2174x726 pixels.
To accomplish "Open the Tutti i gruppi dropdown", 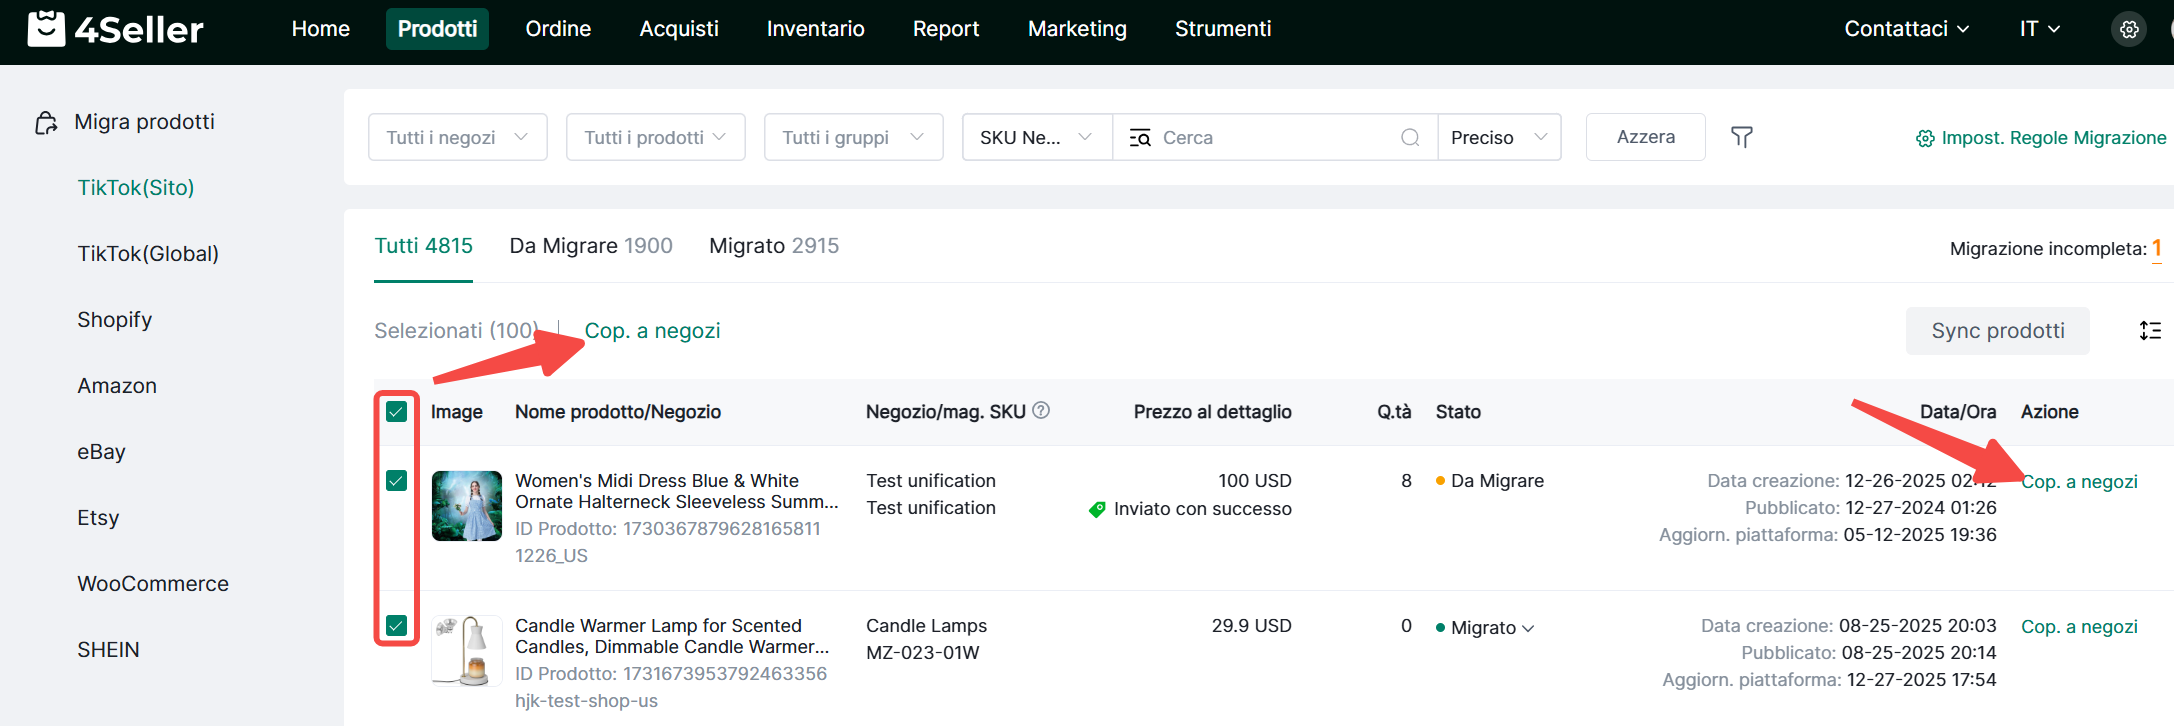I will pos(853,137).
